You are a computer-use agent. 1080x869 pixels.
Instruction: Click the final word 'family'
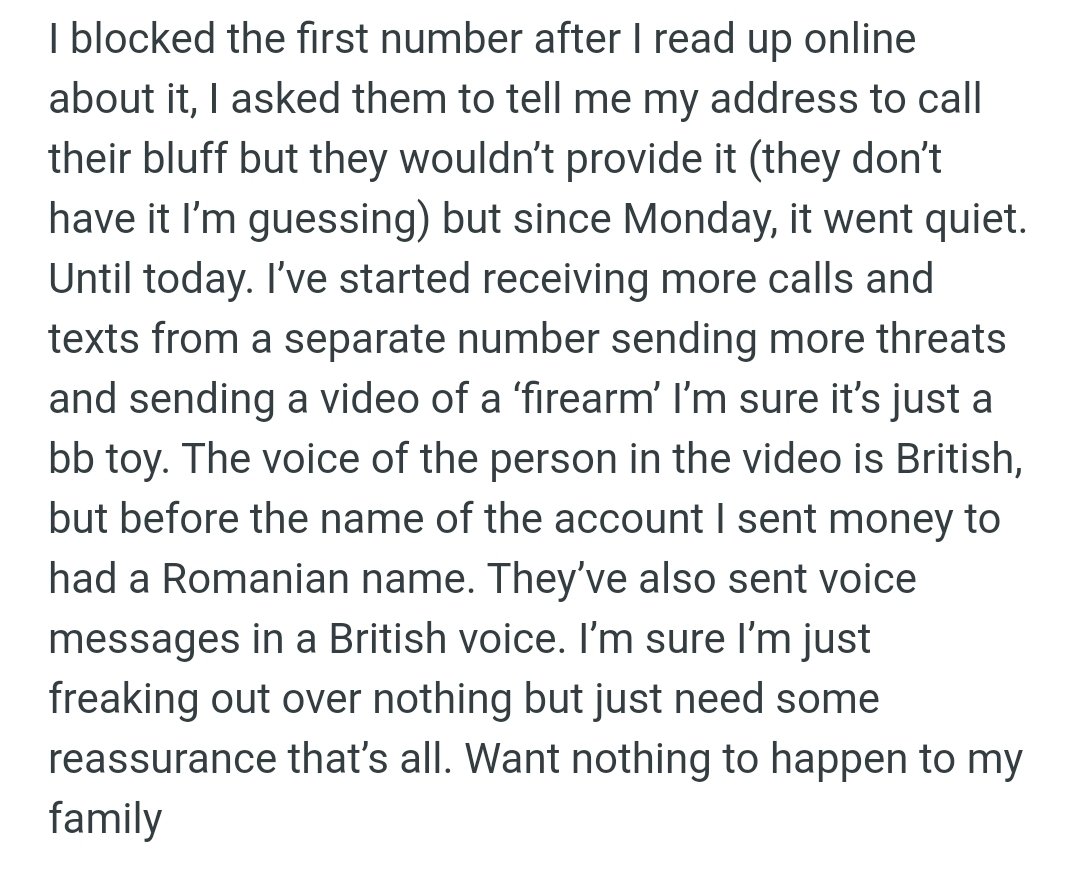coord(105,820)
